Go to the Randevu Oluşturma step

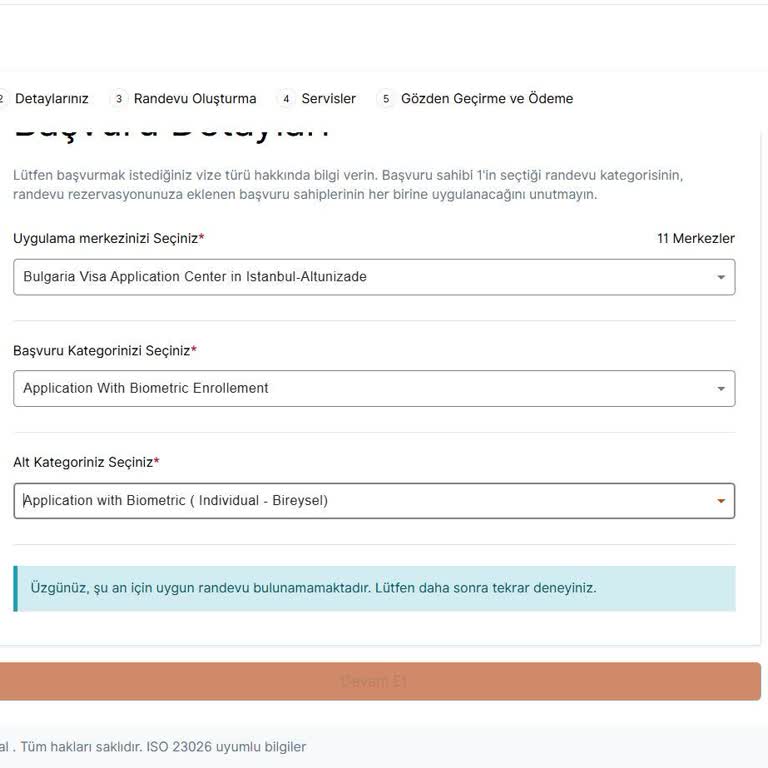pos(195,99)
